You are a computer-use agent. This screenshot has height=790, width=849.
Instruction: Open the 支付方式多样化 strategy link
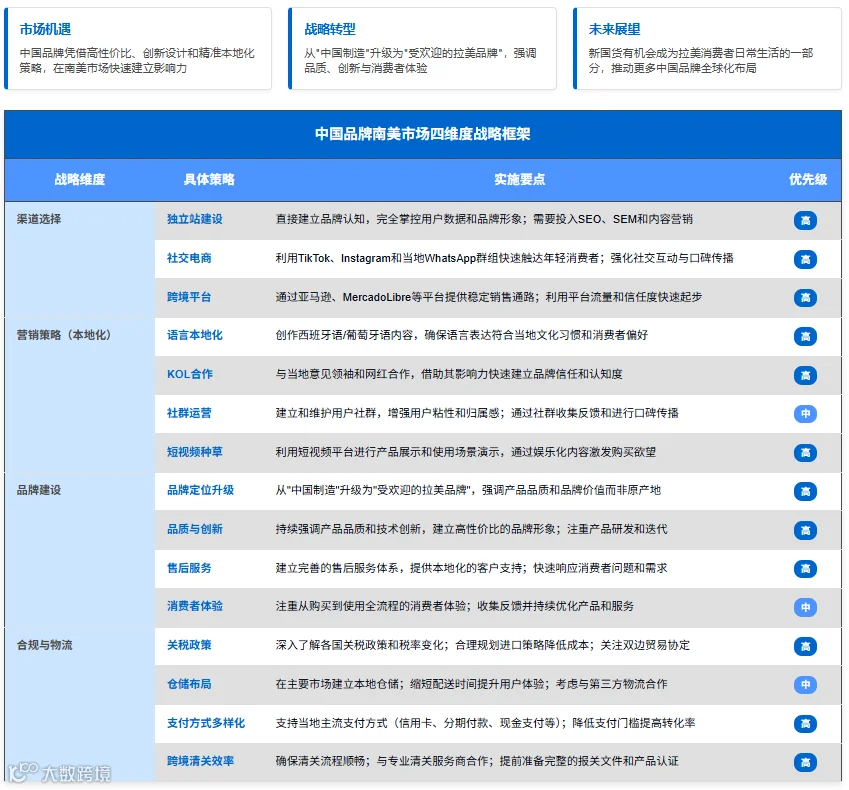[x=206, y=723]
